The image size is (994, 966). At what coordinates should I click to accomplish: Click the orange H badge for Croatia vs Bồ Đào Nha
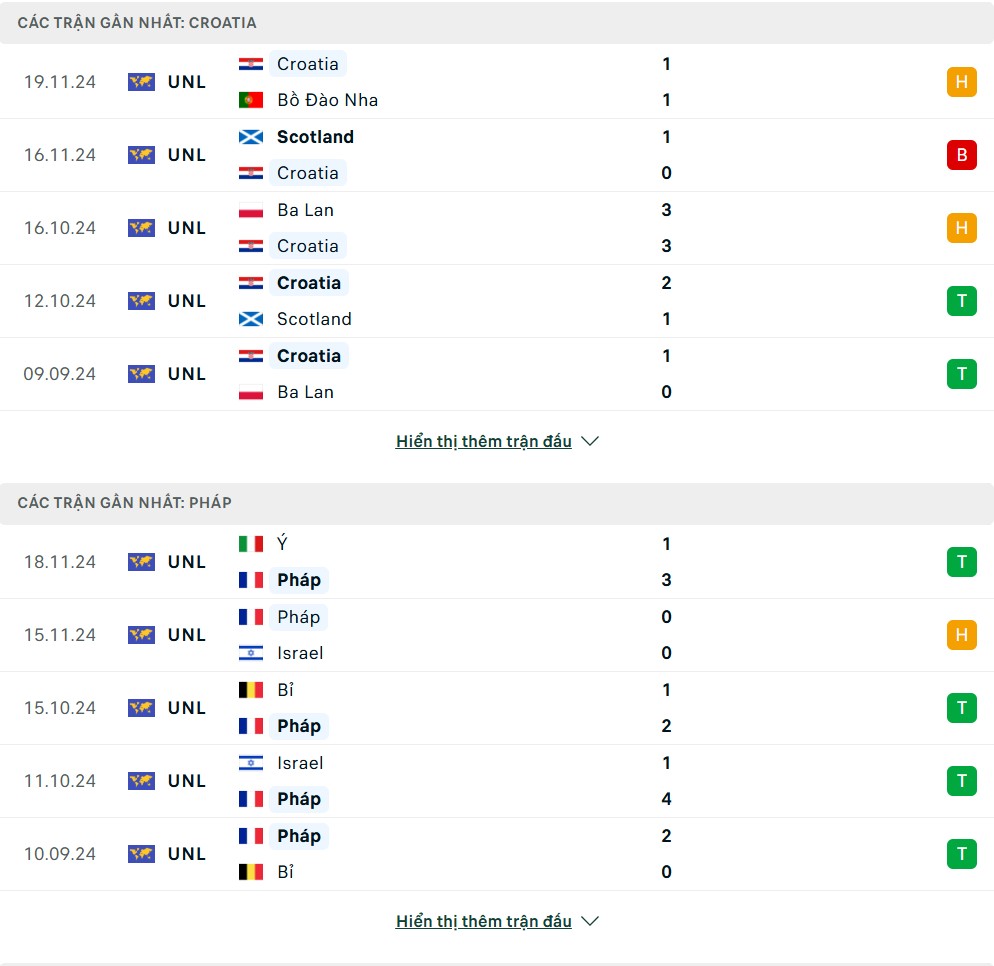coord(962,82)
